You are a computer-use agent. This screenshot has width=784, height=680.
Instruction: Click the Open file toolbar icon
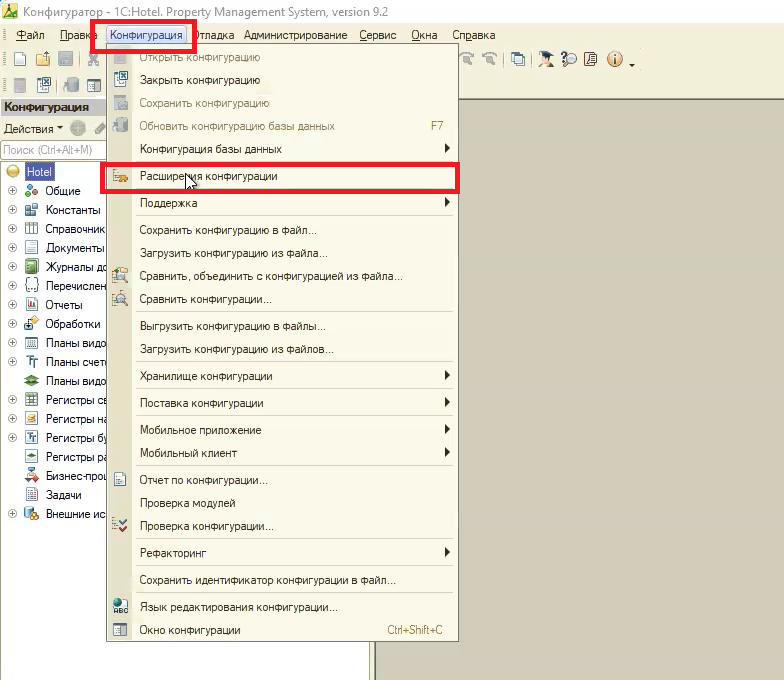pos(42,60)
